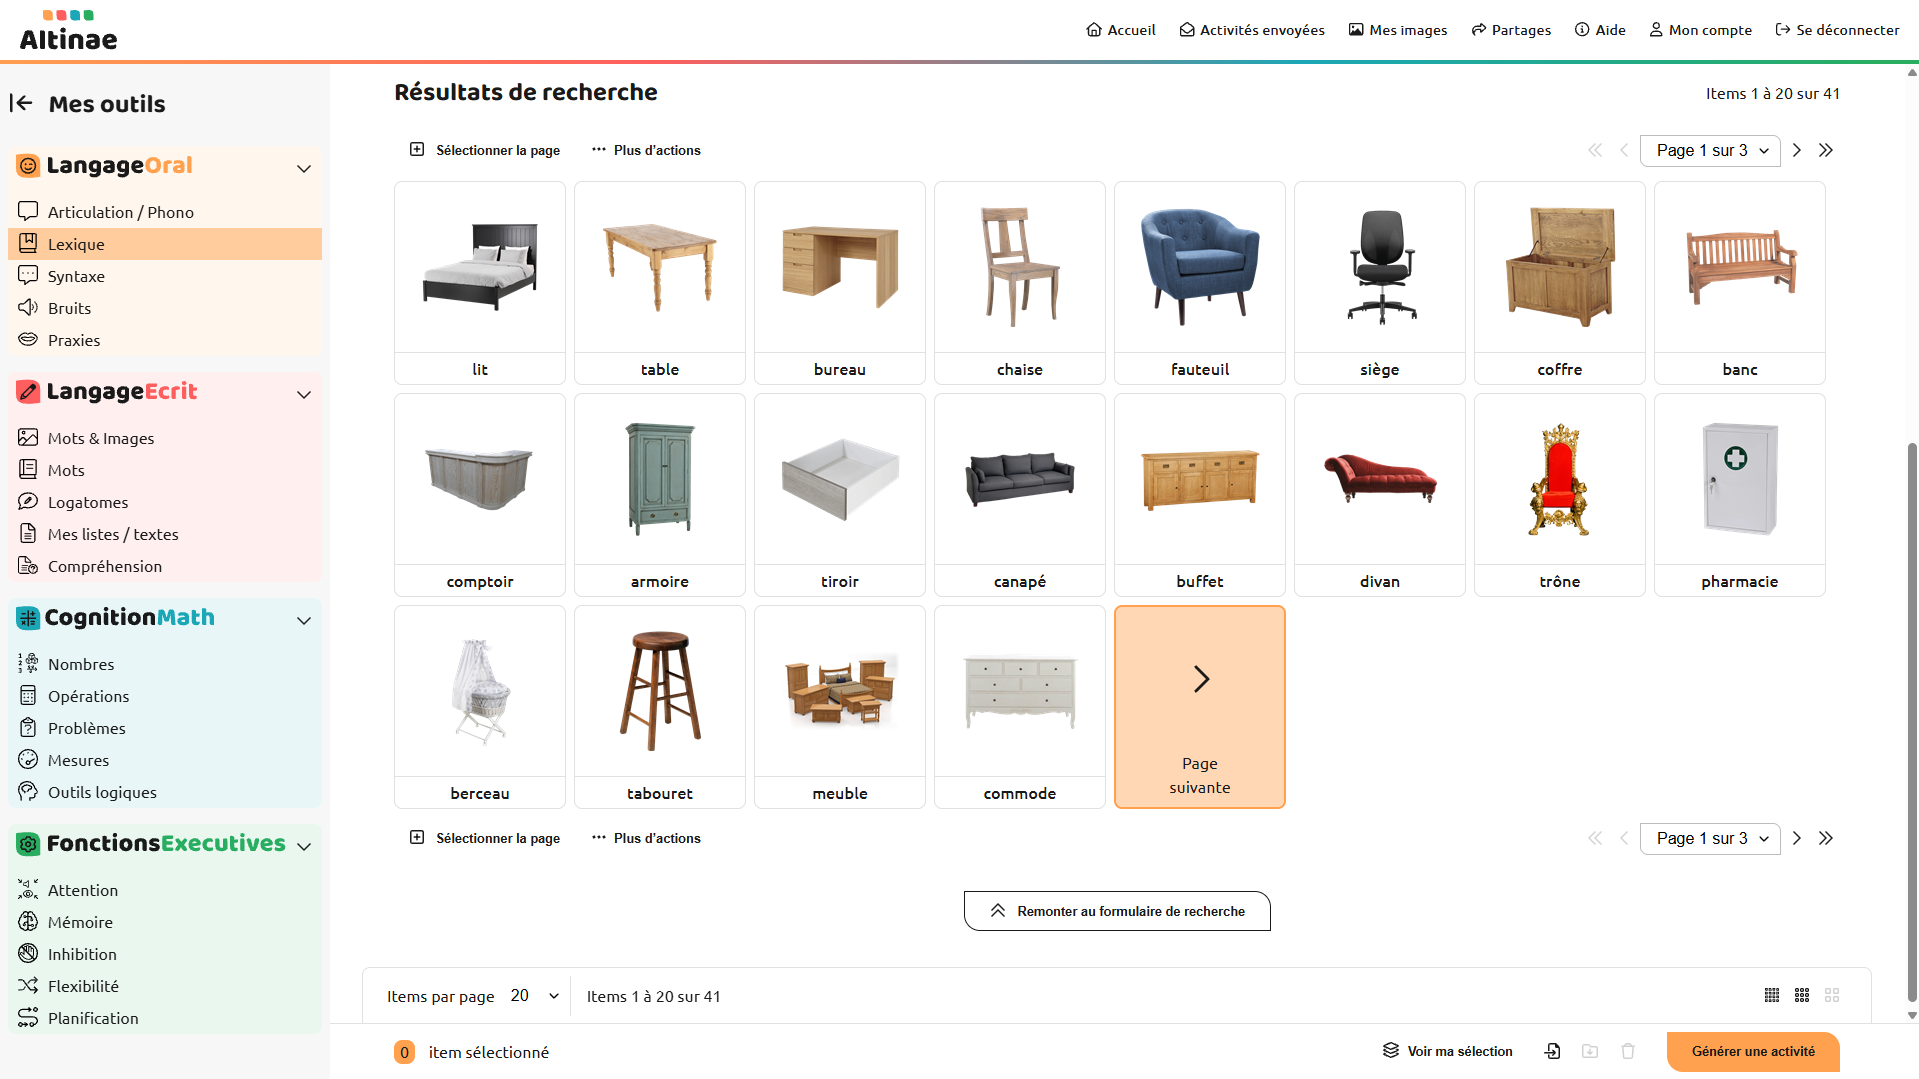
Task: Switch to the medium grid view icon
Action: click(x=1802, y=995)
